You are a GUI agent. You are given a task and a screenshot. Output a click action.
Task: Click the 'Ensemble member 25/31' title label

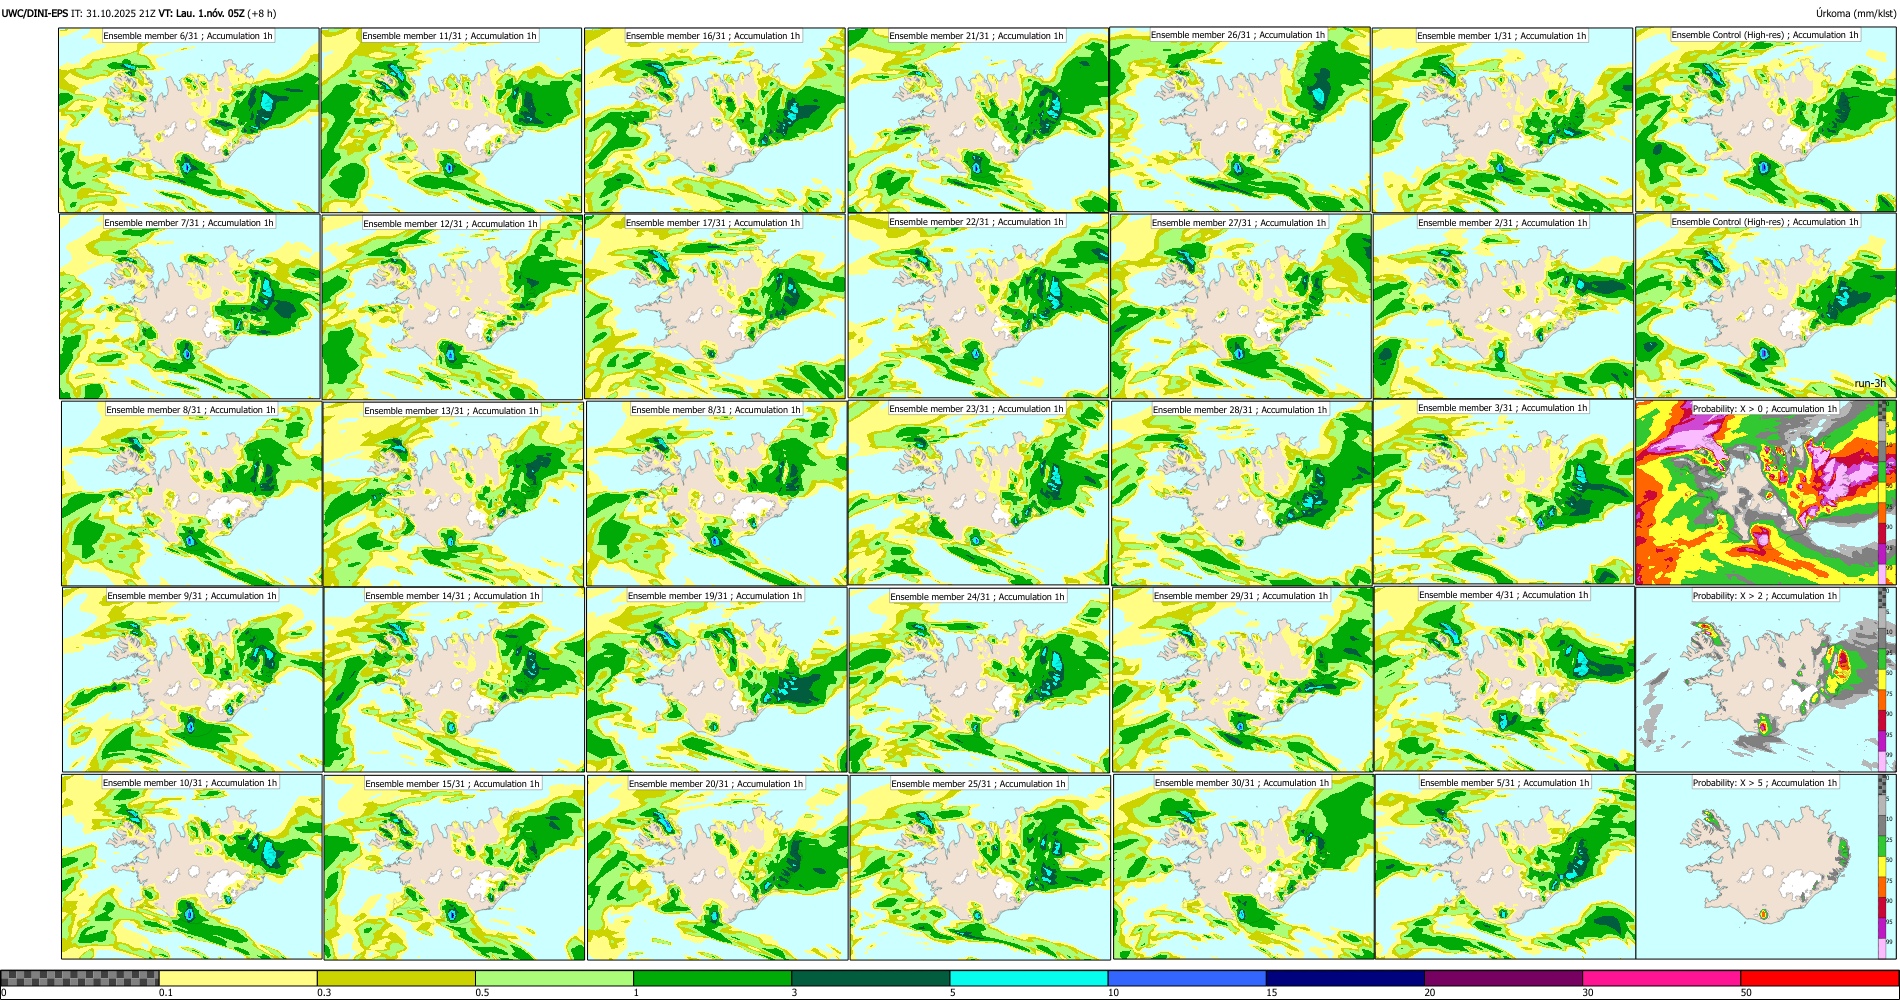coord(978,784)
